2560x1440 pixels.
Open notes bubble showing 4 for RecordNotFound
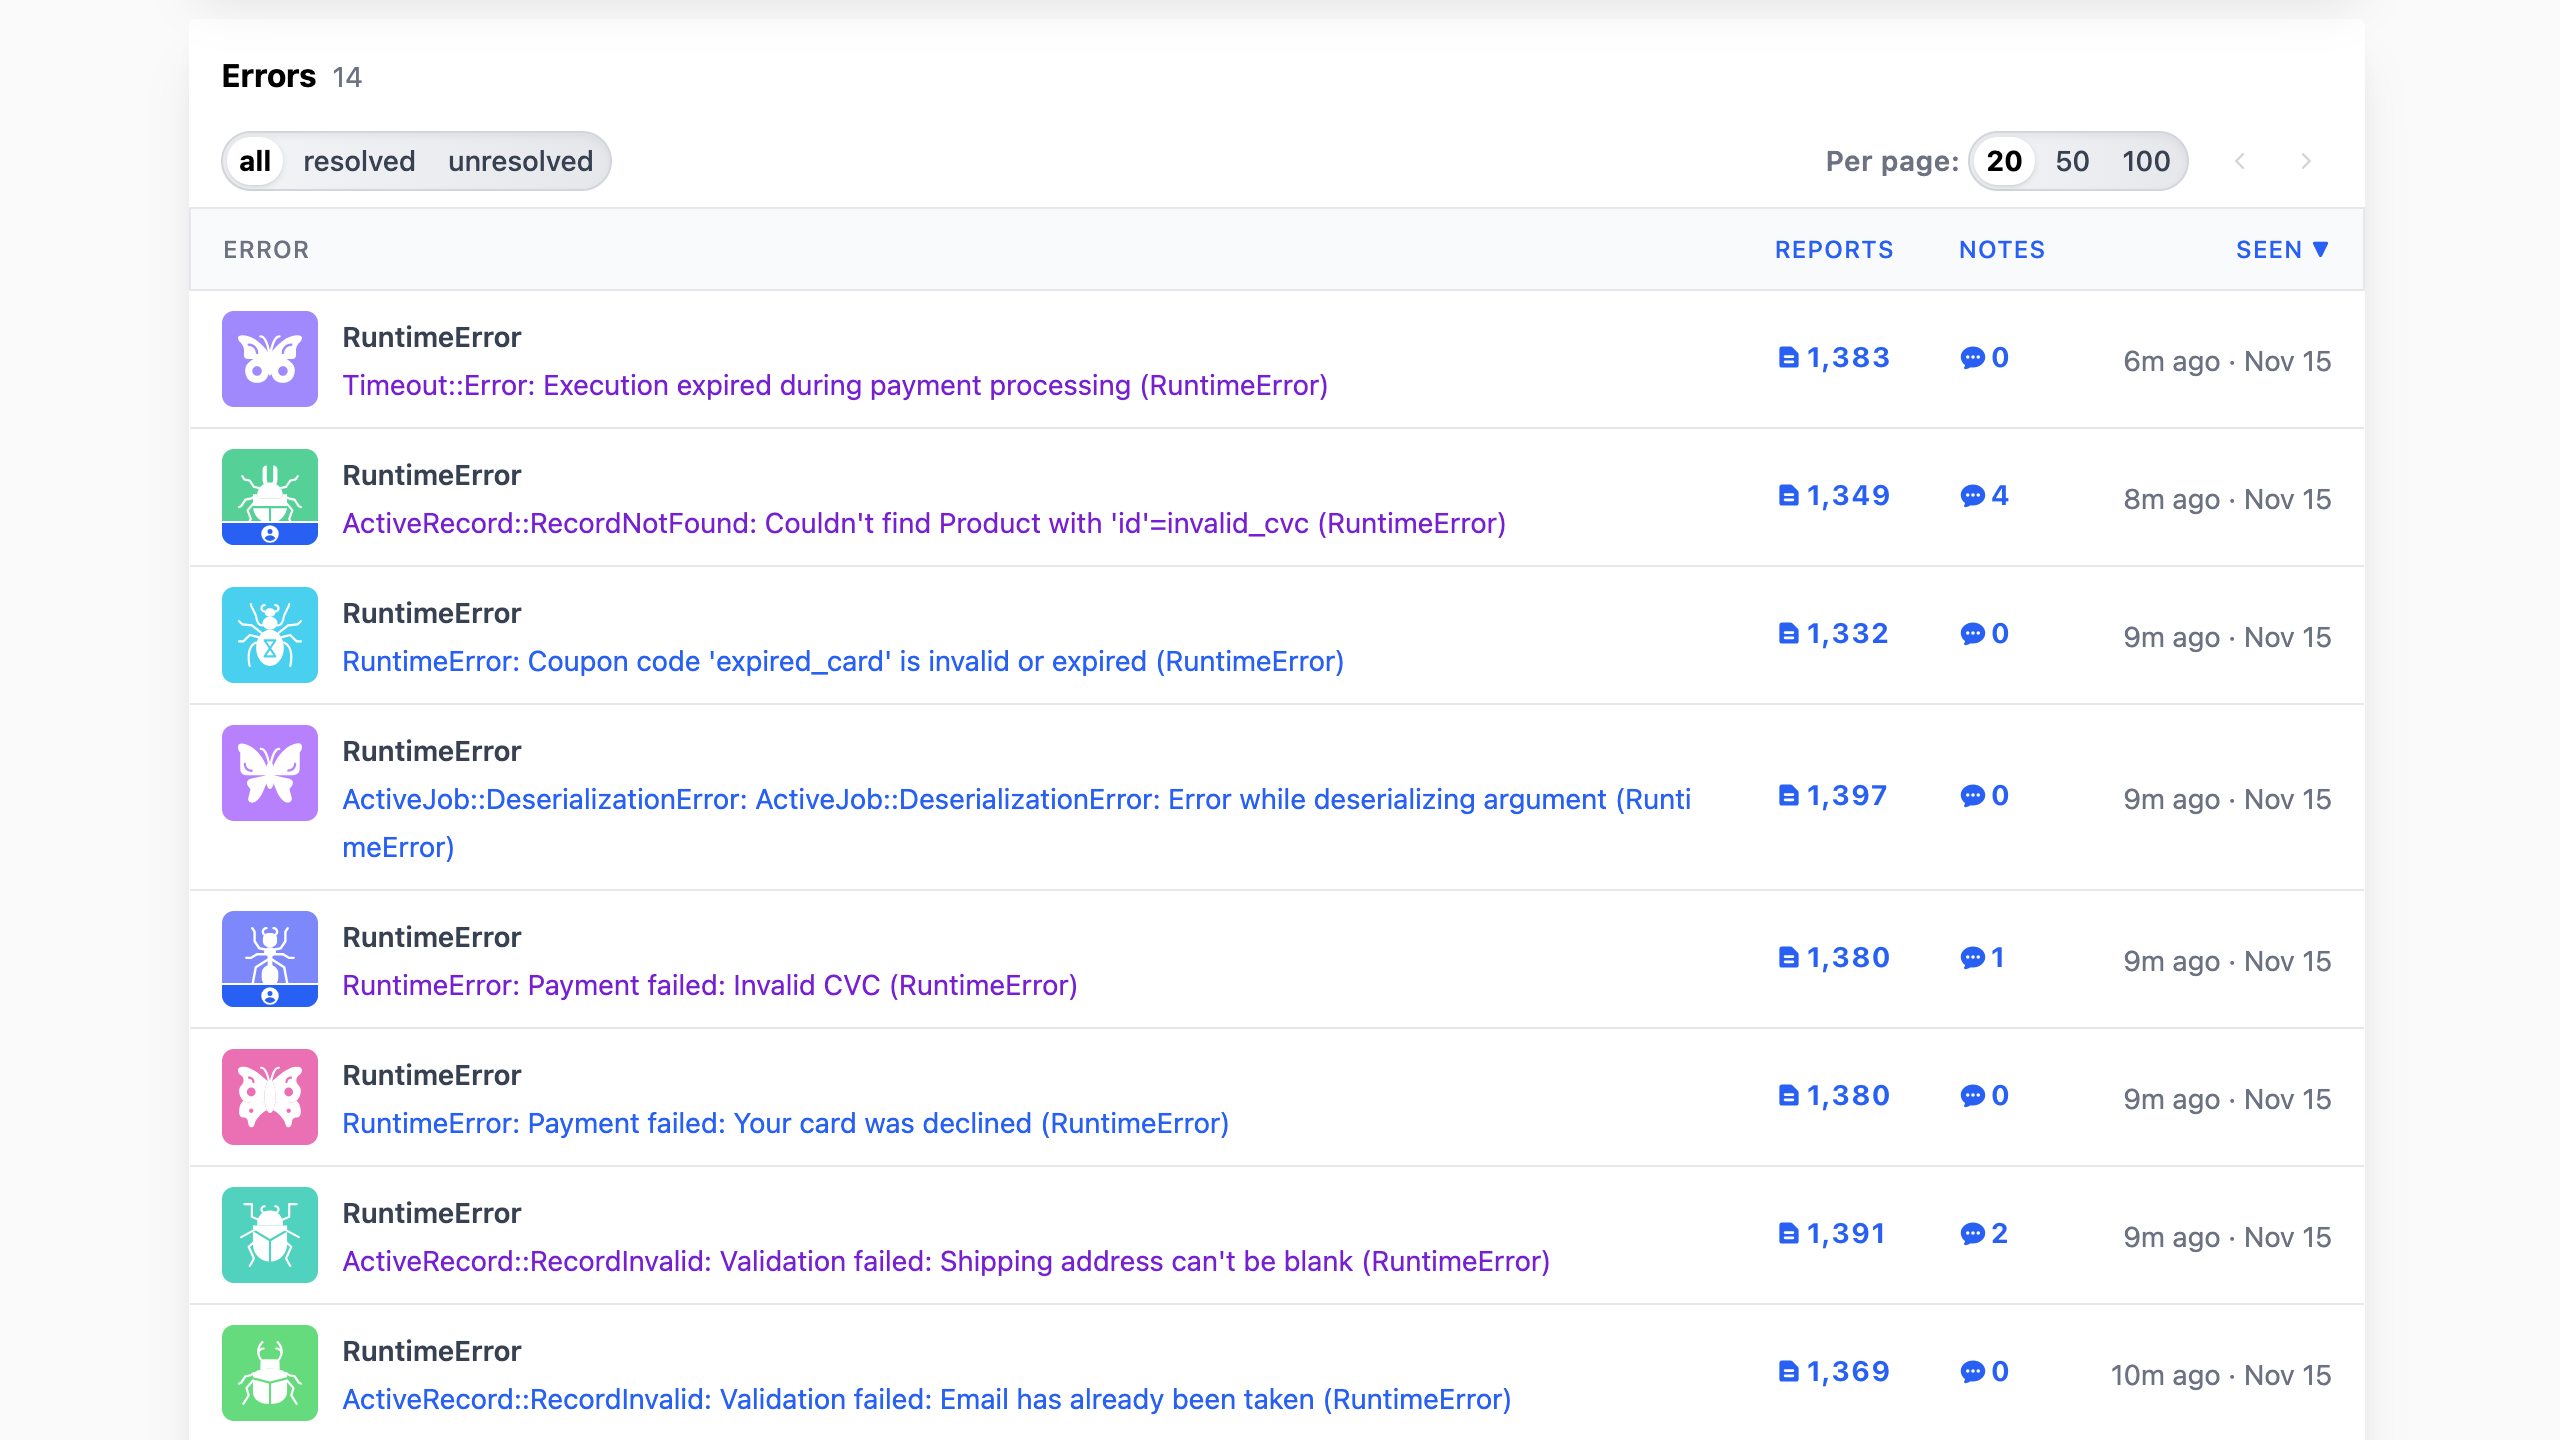(1984, 496)
